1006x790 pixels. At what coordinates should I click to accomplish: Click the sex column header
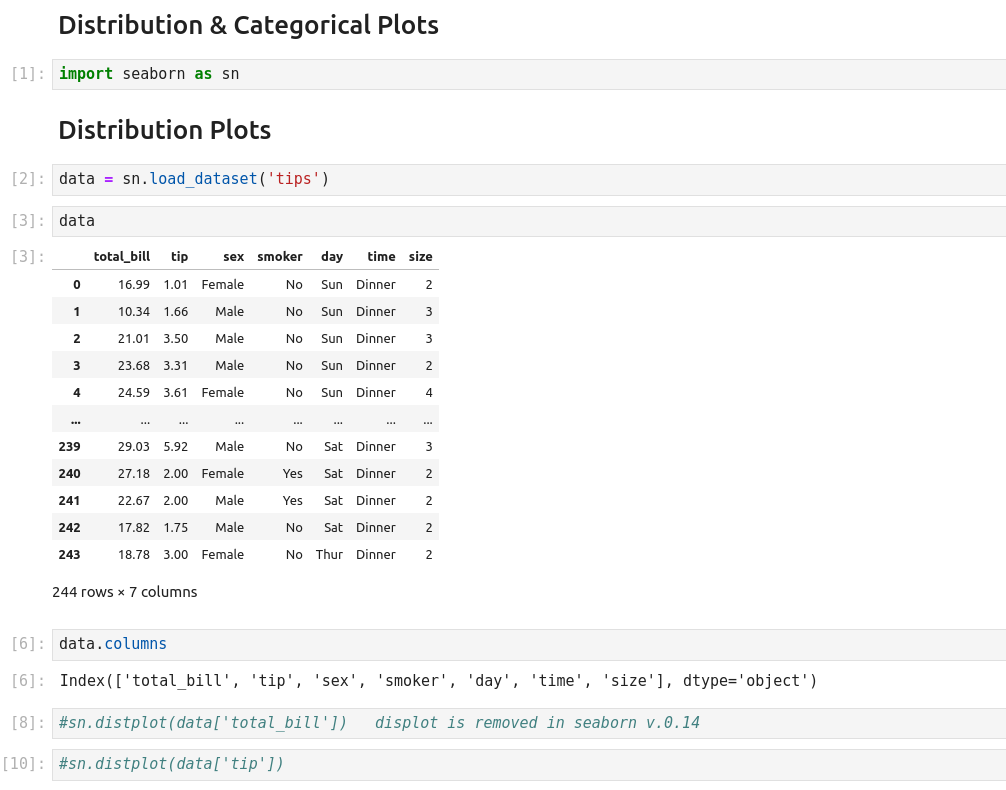(233, 257)
